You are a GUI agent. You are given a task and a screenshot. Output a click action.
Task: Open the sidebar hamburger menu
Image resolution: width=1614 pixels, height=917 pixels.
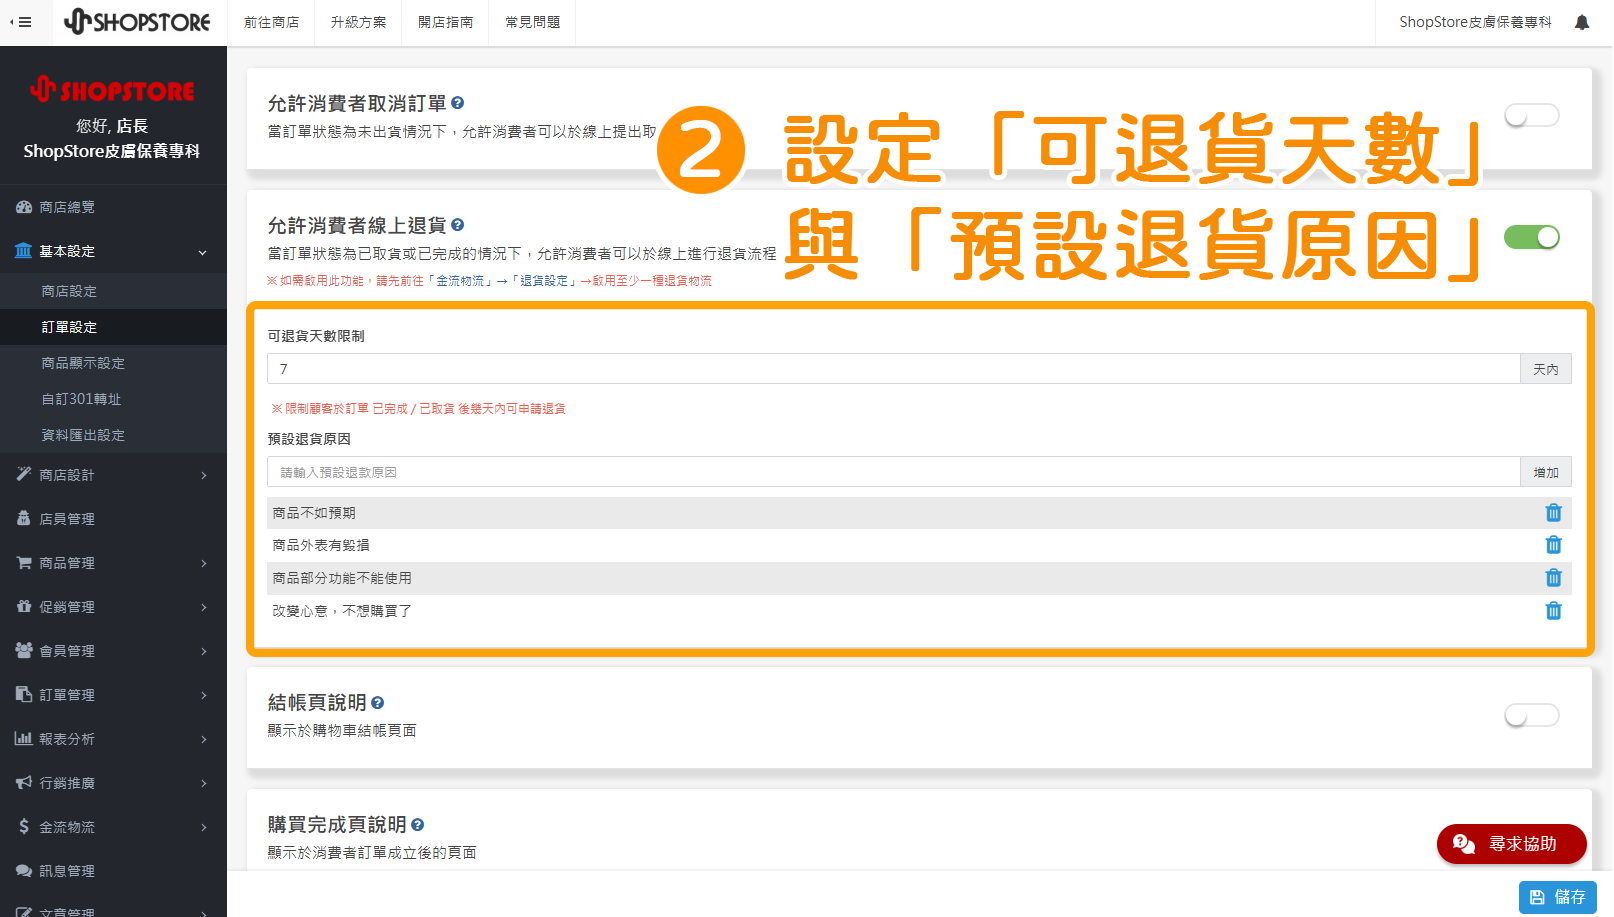click(22, 21)
